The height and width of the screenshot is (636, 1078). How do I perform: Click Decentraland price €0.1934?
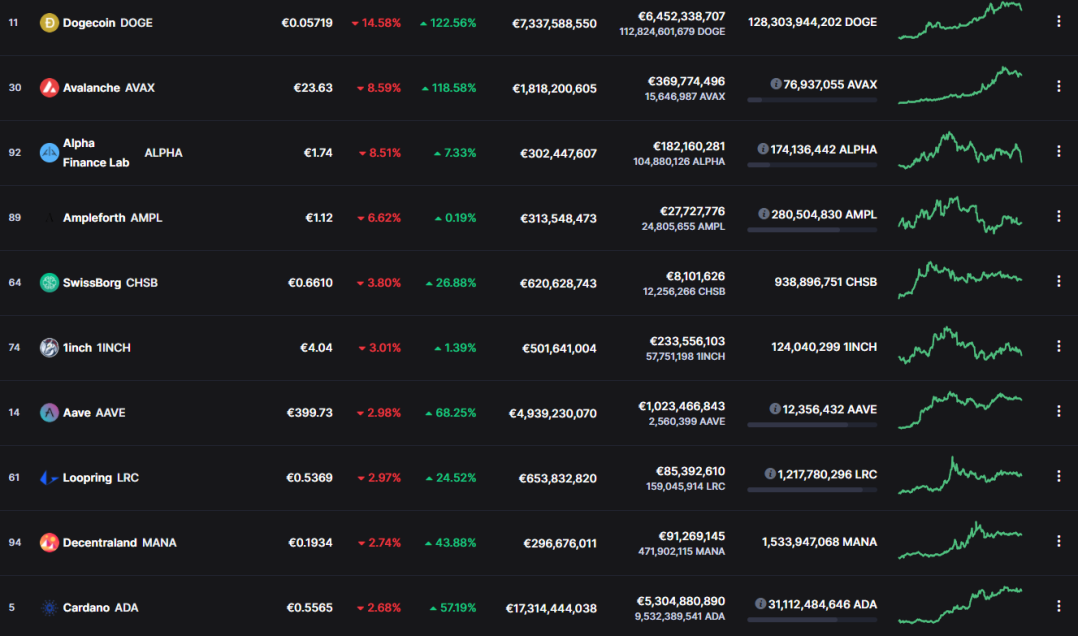[310, 542]
